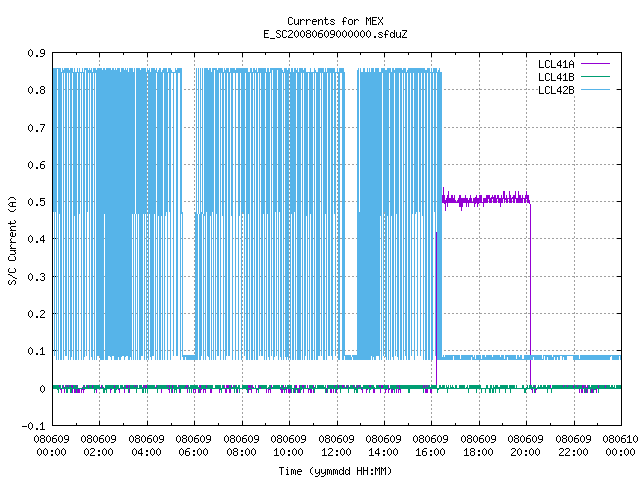Click the 'Time (yymmdd HH:MM)' axis label

coord(335,471)
